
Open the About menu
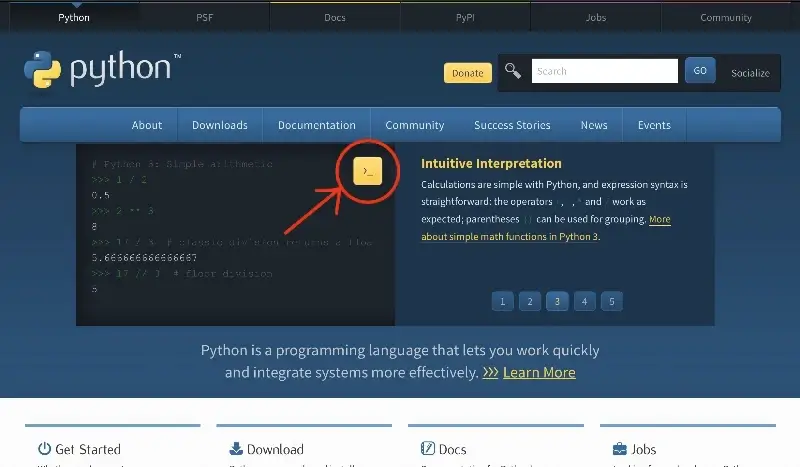(x=147, y=125)
